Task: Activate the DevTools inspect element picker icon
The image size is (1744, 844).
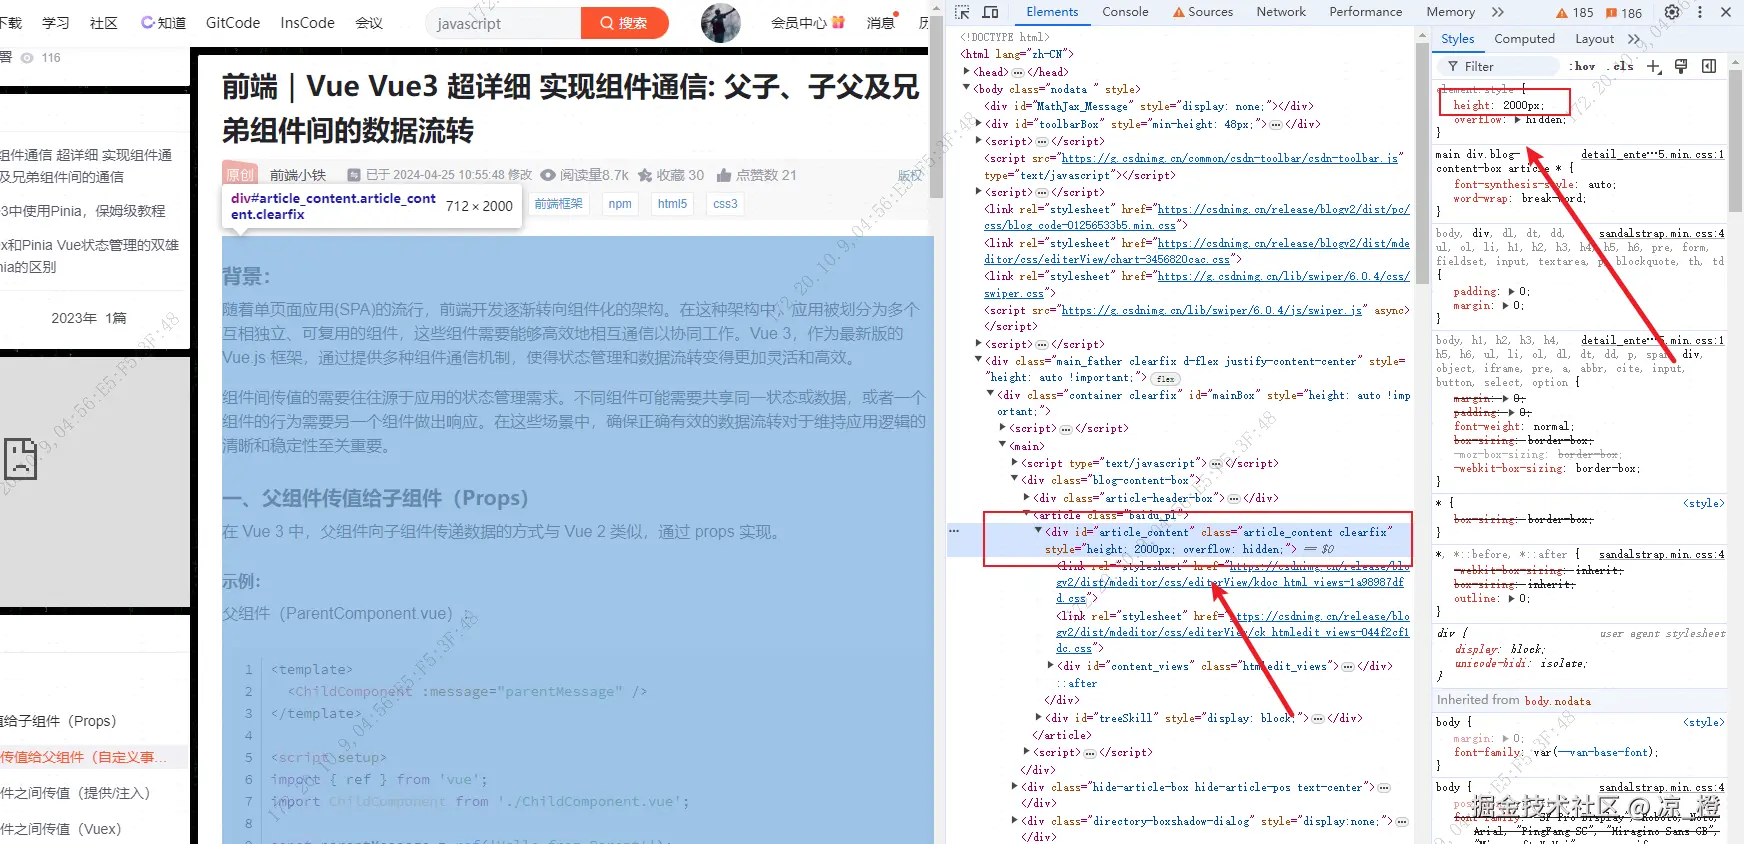Action: (962, 12)
